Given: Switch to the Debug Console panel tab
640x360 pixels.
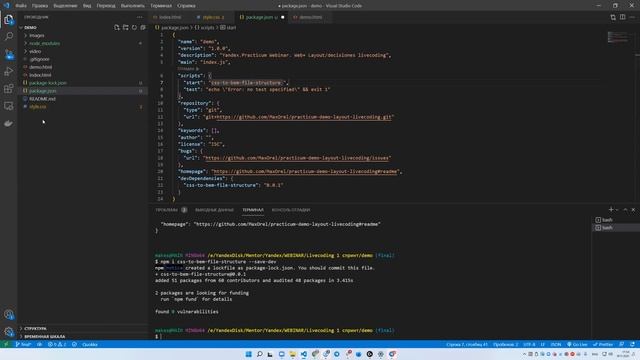Looking at the screenshot, I should (291, 210).
